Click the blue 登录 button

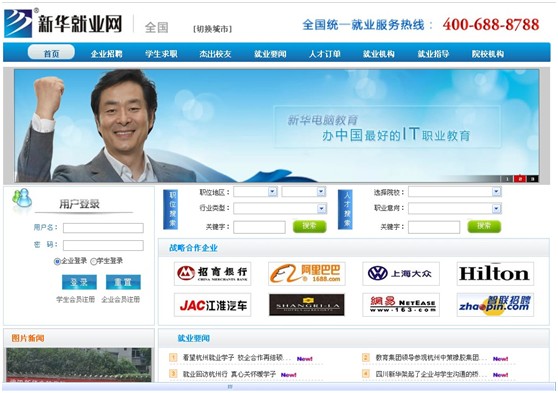point(79,282)
